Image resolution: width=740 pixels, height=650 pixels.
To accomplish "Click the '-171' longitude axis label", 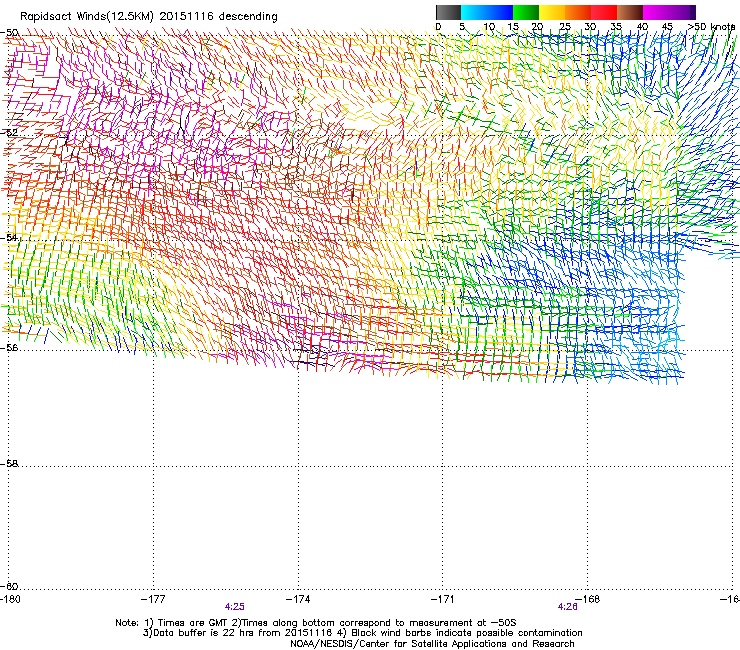I will click(x=443, y=599).
